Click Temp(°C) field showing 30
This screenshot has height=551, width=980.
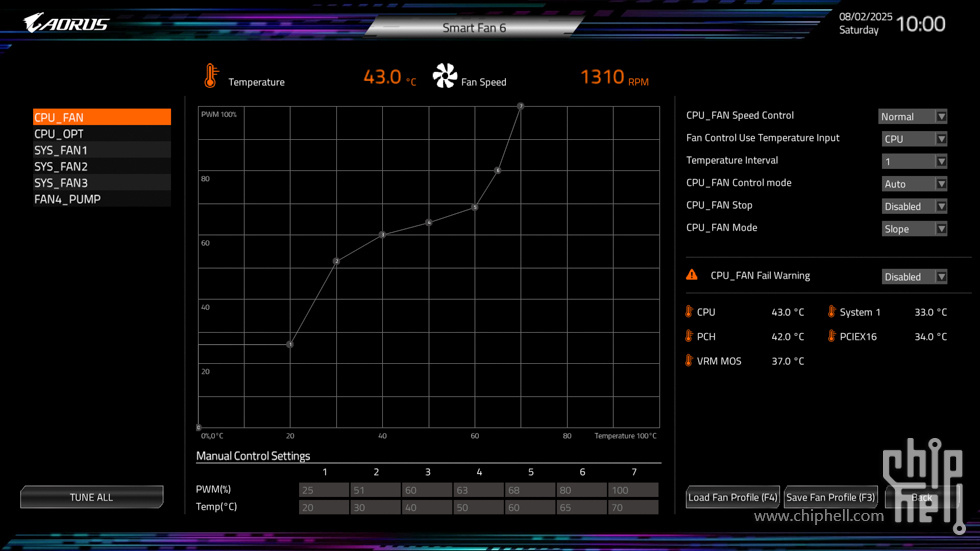click(x=376, y=507)
